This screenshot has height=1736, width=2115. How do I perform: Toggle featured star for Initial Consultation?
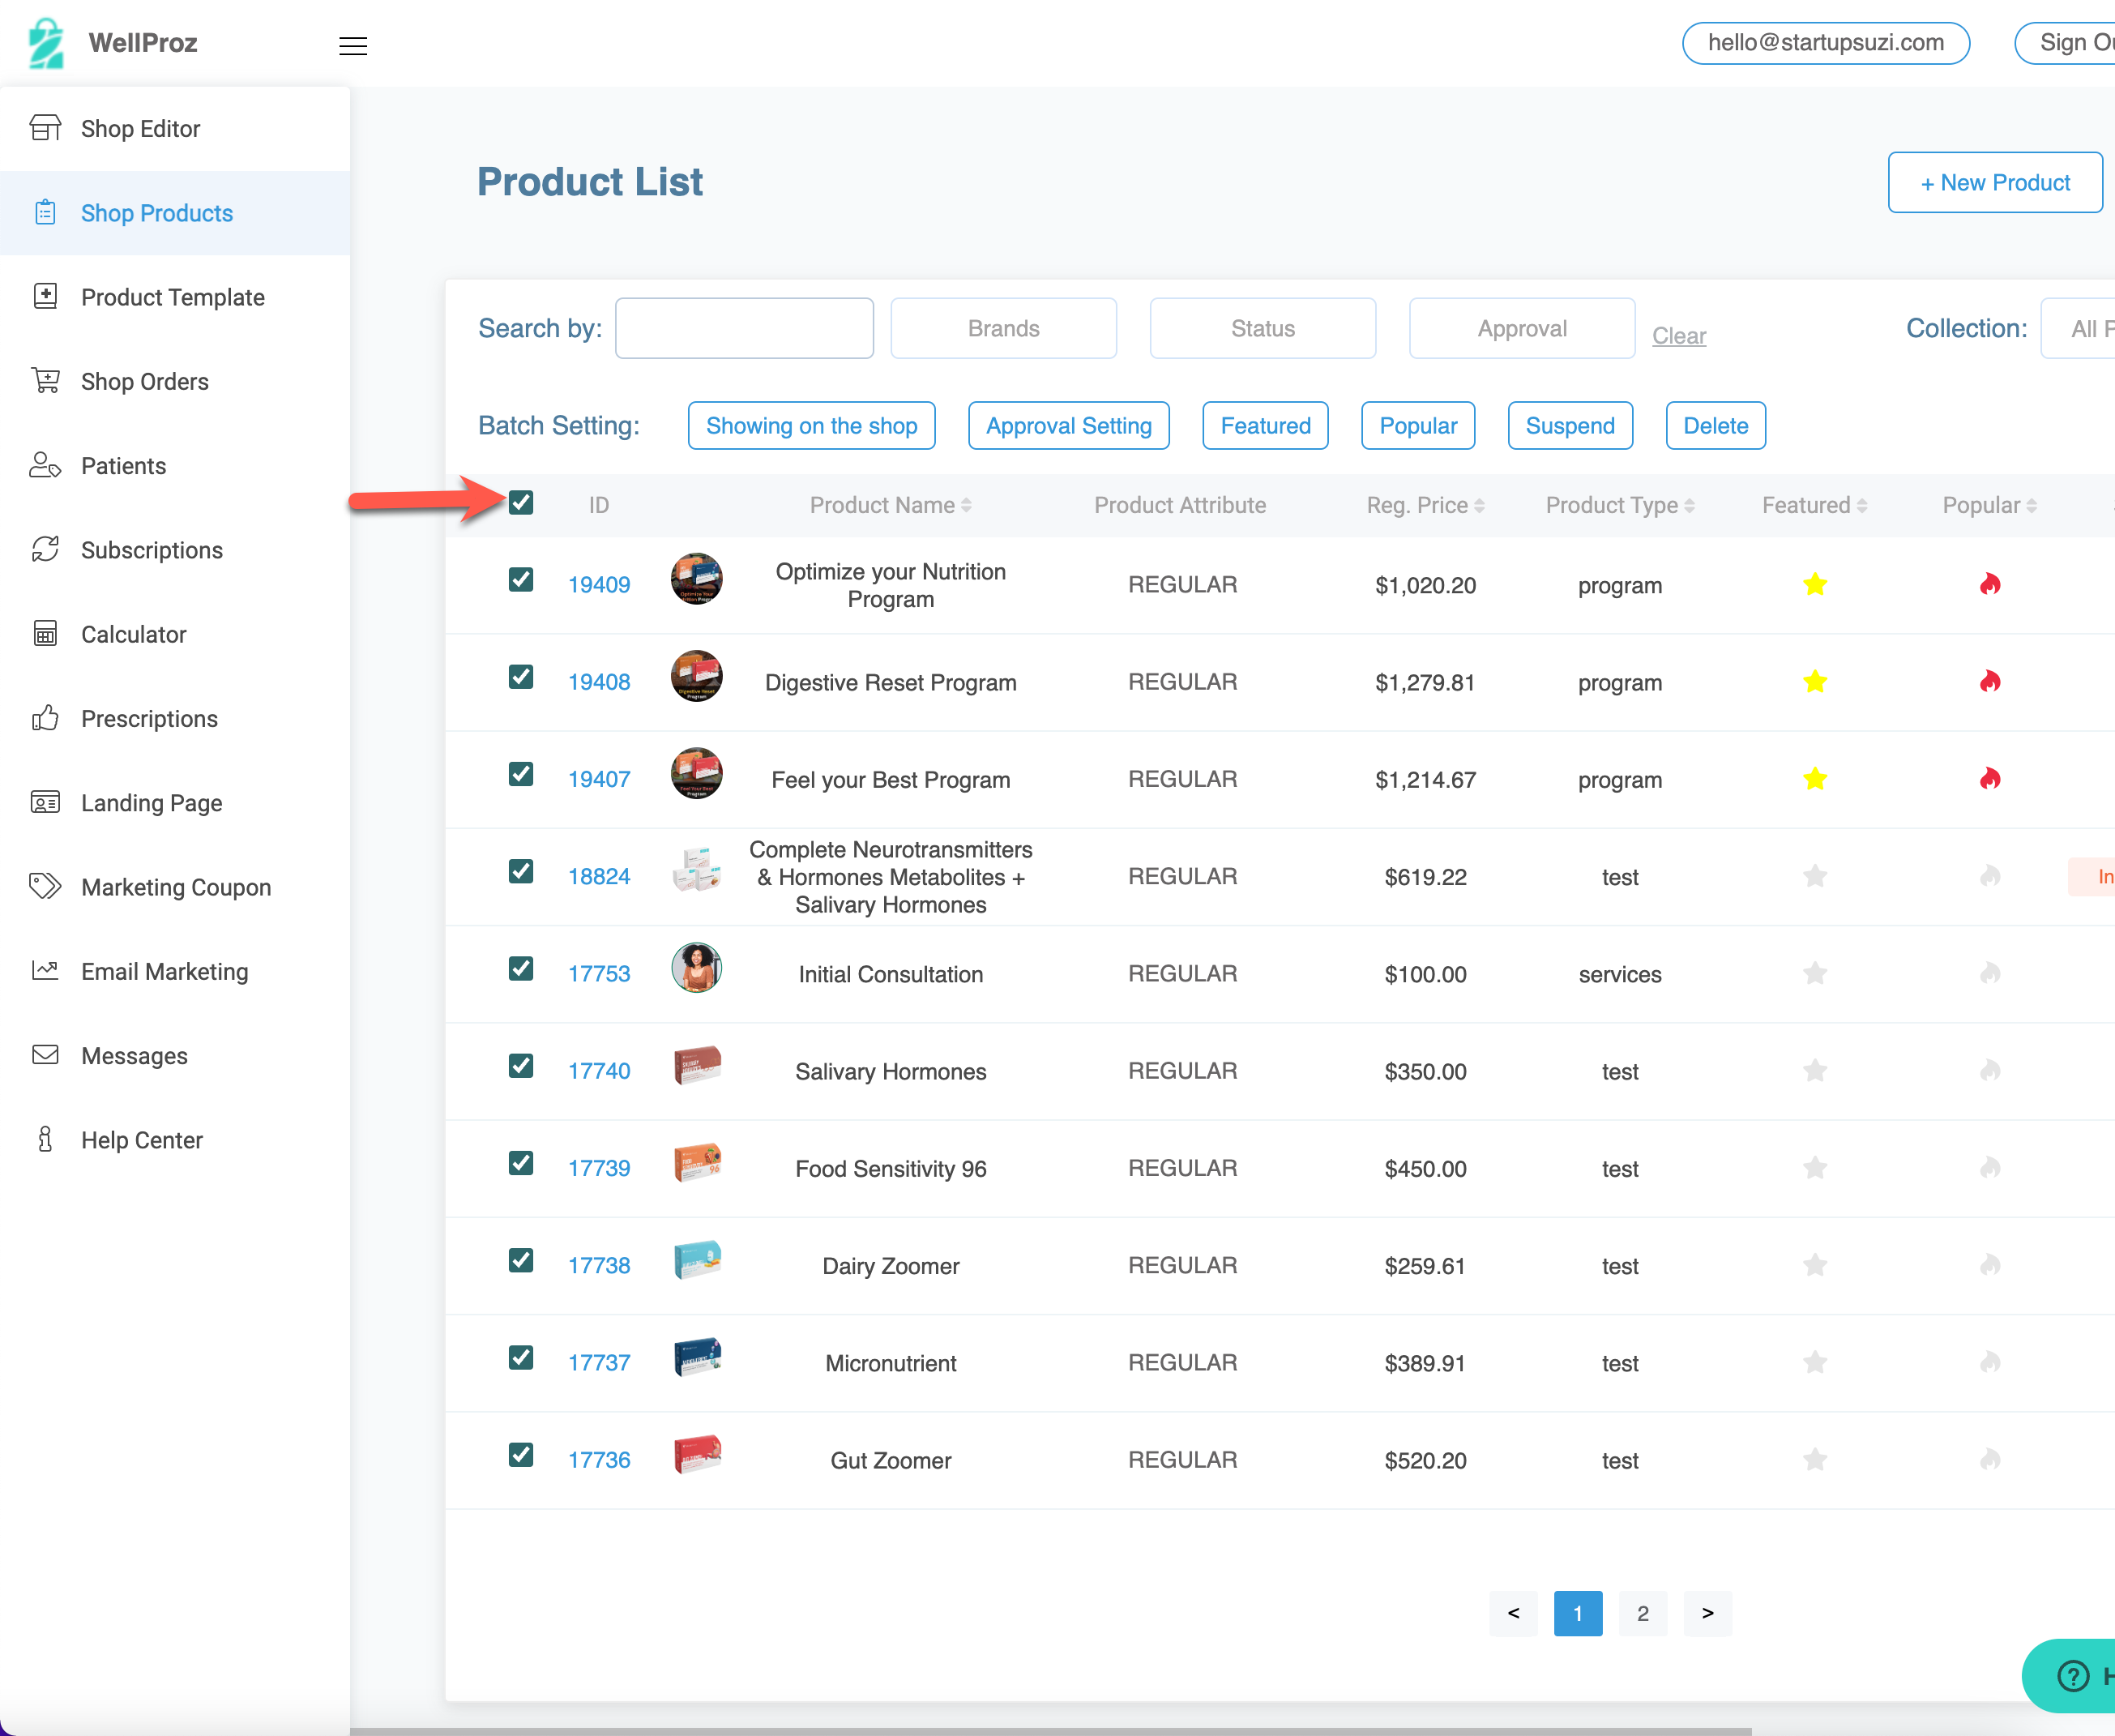1815,973
